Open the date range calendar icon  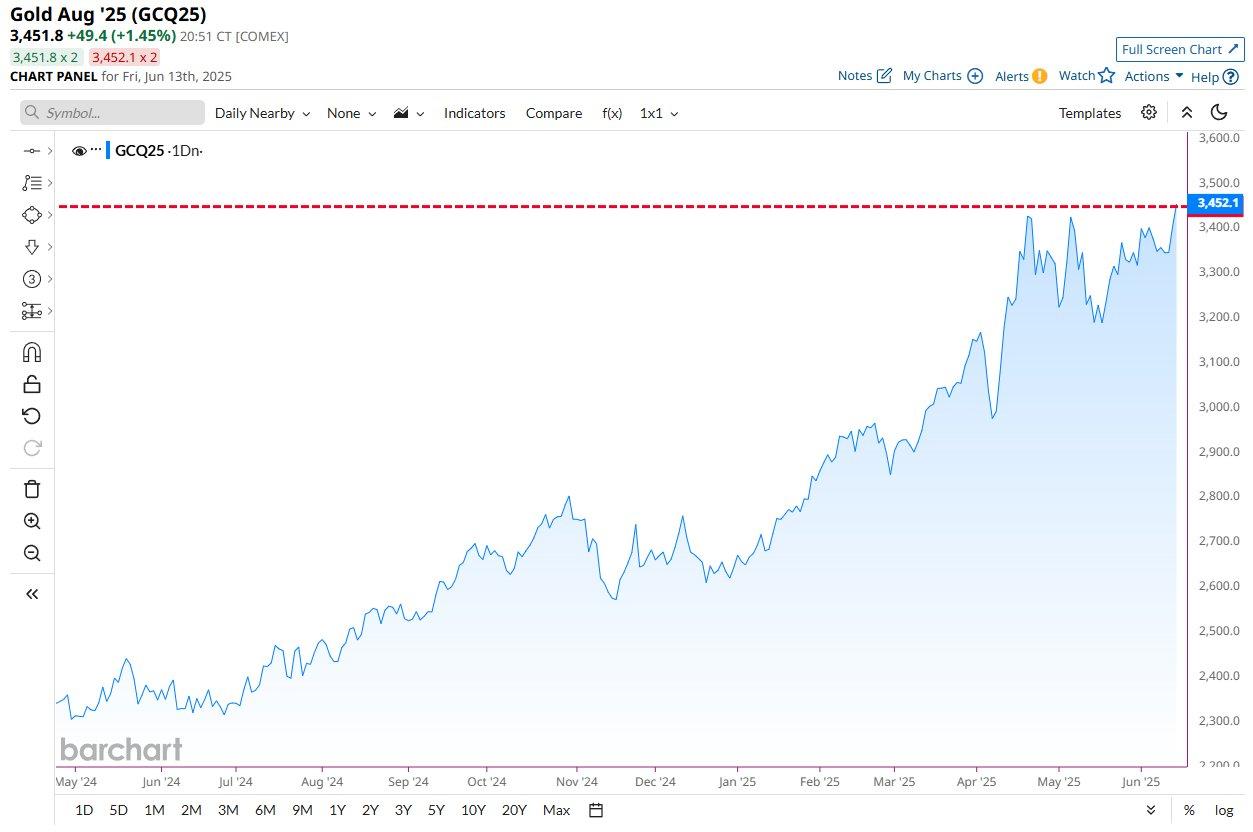pyautogui.click(x=596, y=810)
